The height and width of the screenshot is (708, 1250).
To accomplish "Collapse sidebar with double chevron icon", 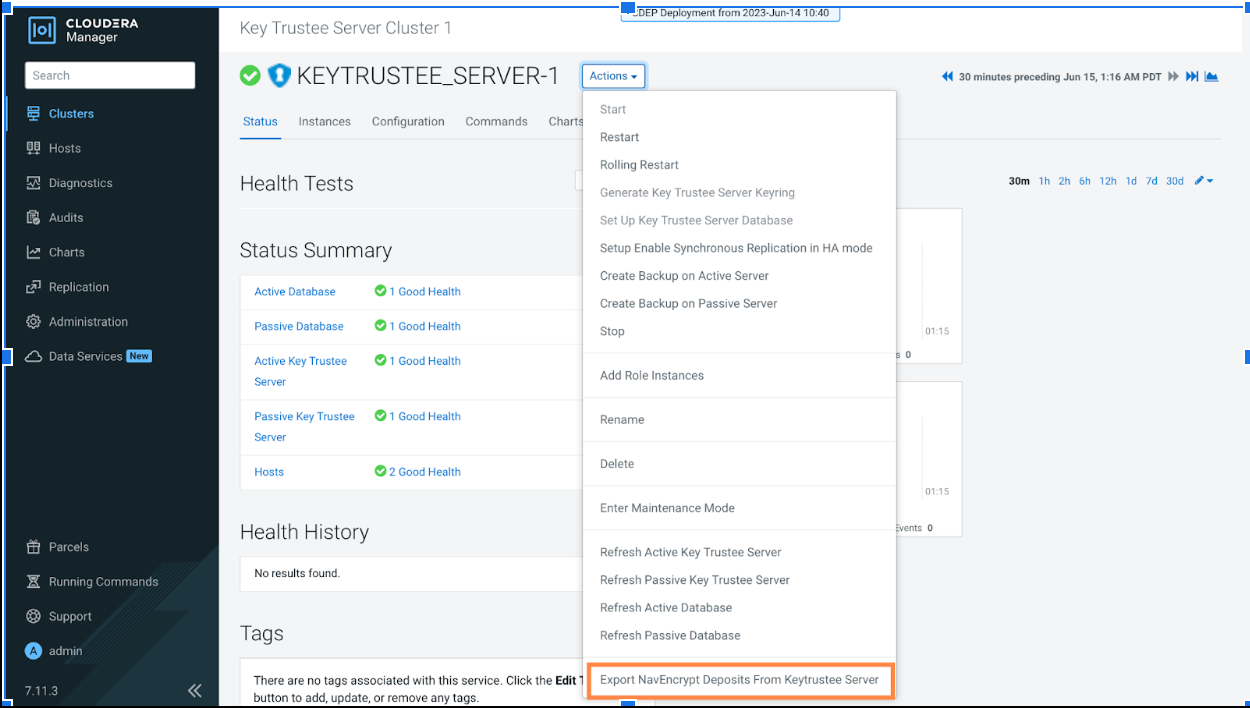I will point(195,690).
